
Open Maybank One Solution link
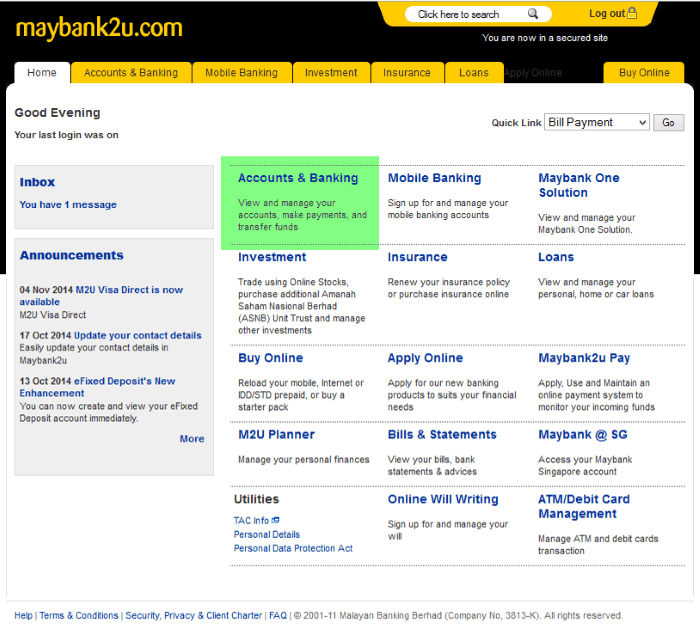point(579,185)
